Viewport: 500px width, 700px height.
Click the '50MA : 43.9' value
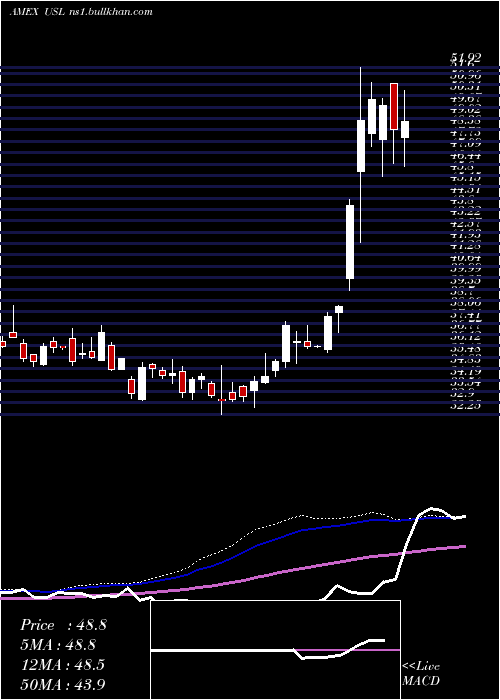click(x=63, y=684)
